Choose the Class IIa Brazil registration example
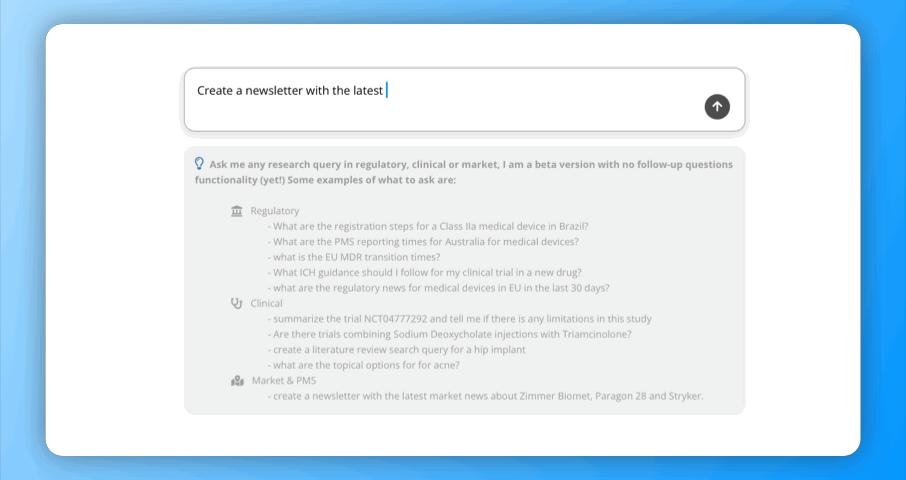The image size is (906, 480). point(428,226)
